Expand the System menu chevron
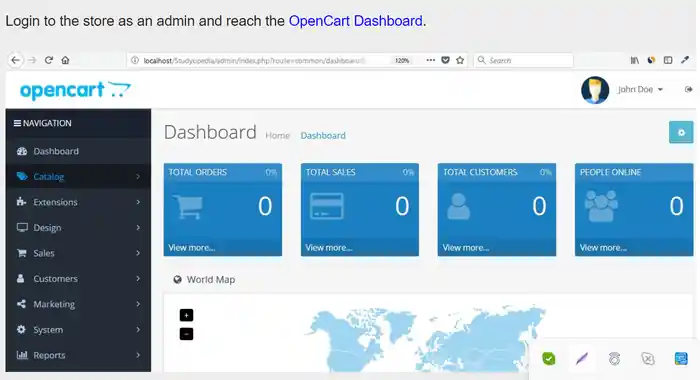This screenshot has width=700, height=380. click(138, 330)
